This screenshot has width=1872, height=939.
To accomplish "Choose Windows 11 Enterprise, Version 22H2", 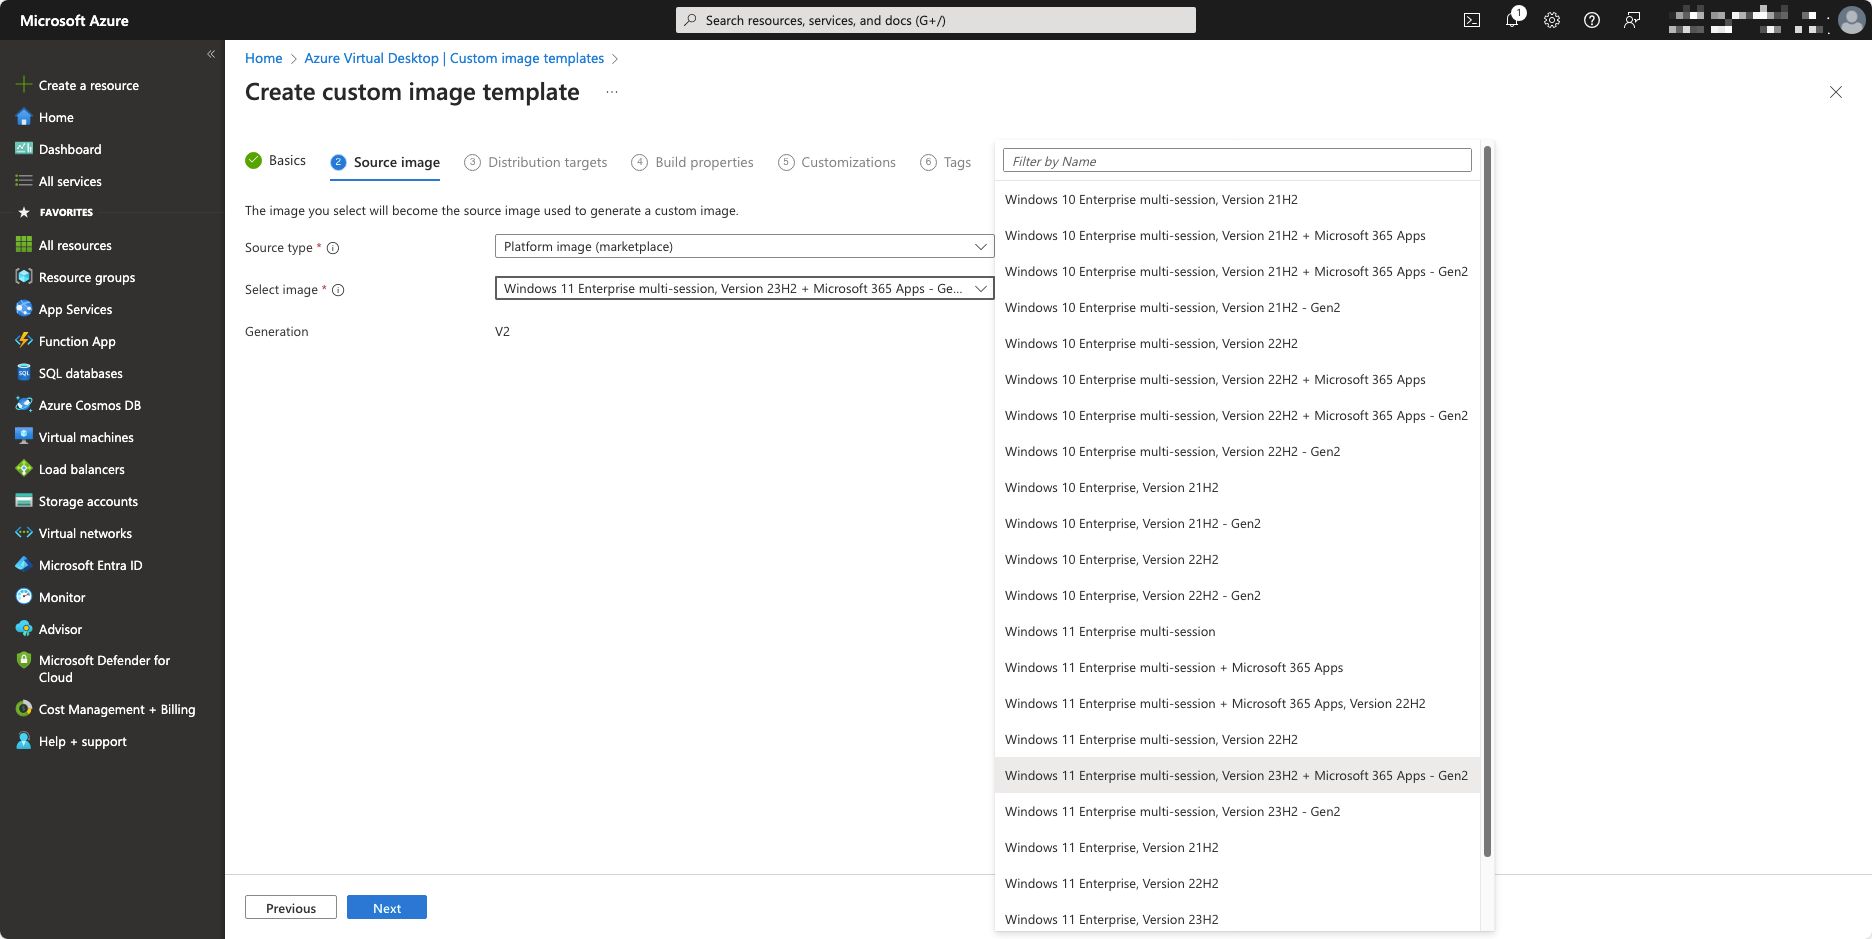I will pos(1237,884).
